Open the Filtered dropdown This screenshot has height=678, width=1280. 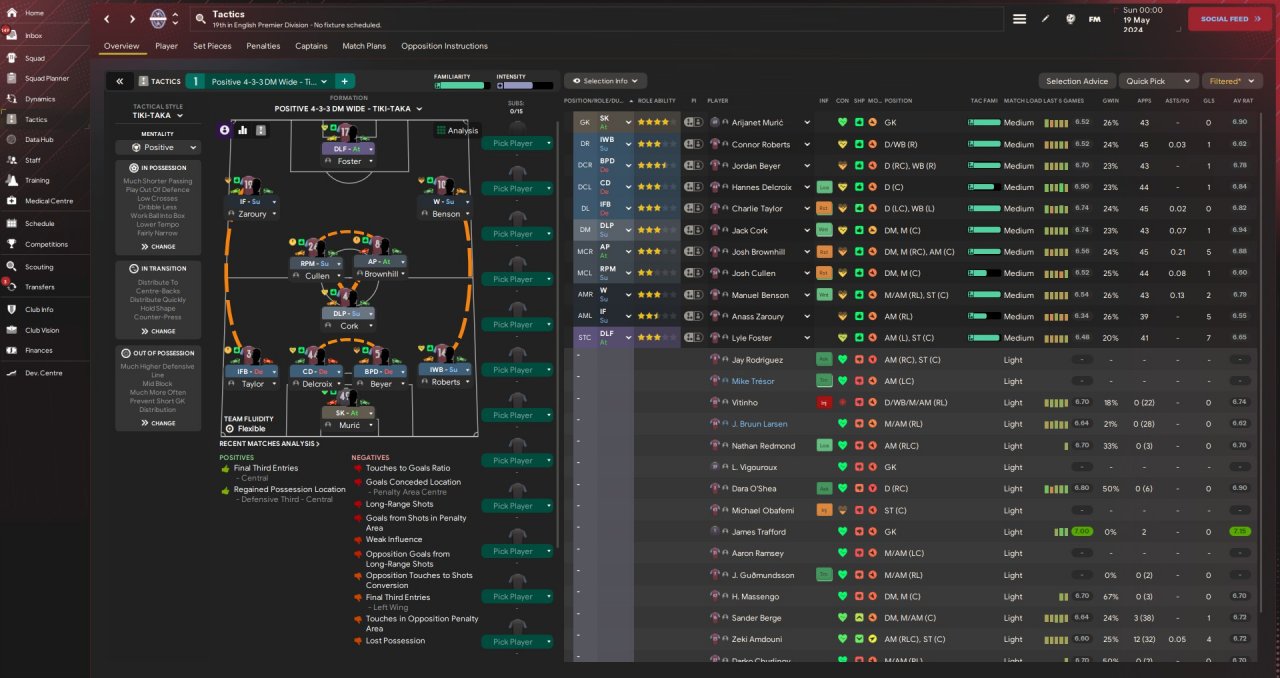[x=1230, y=81]
